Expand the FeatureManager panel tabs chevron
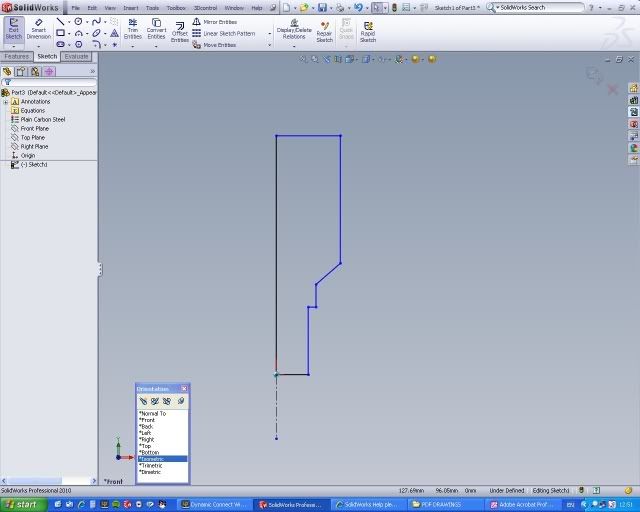 click(92, 71)
